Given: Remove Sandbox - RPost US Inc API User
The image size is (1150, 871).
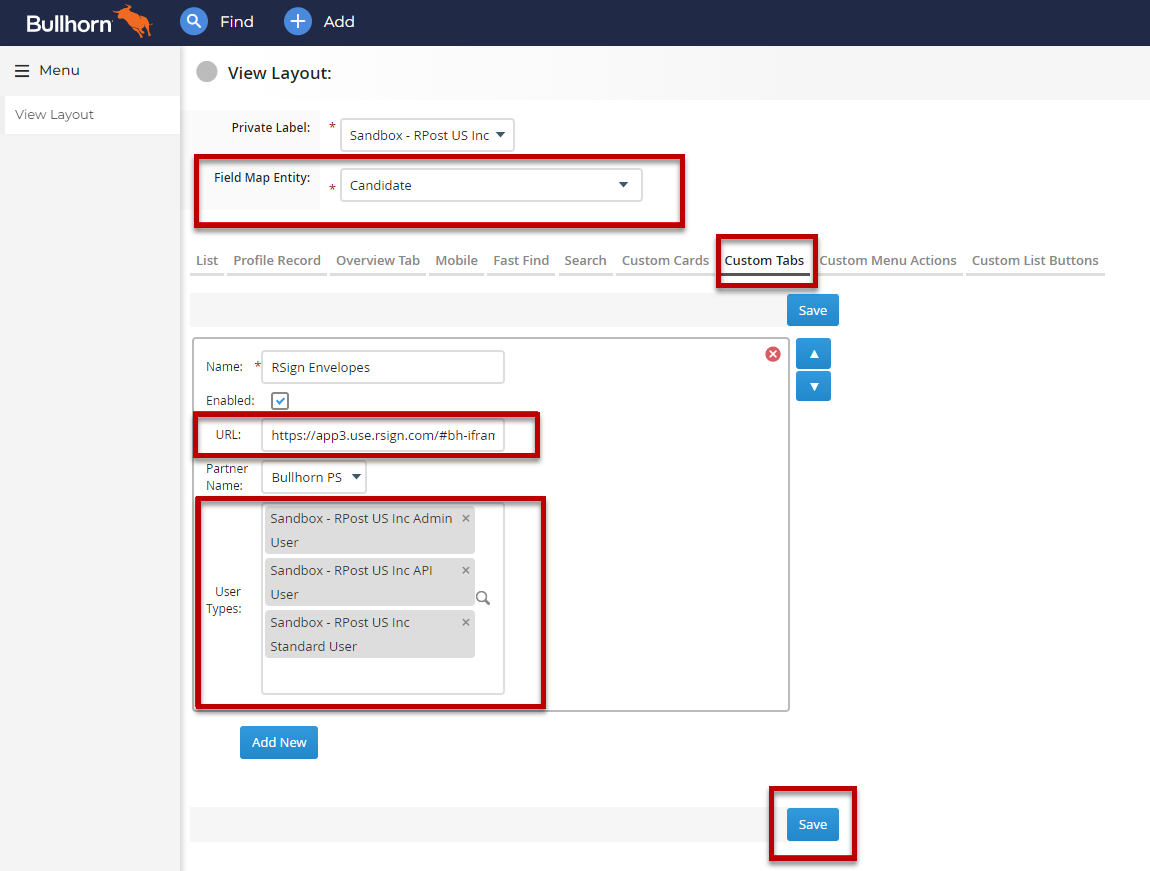Looking at the screenshot, I should point(465,569).
